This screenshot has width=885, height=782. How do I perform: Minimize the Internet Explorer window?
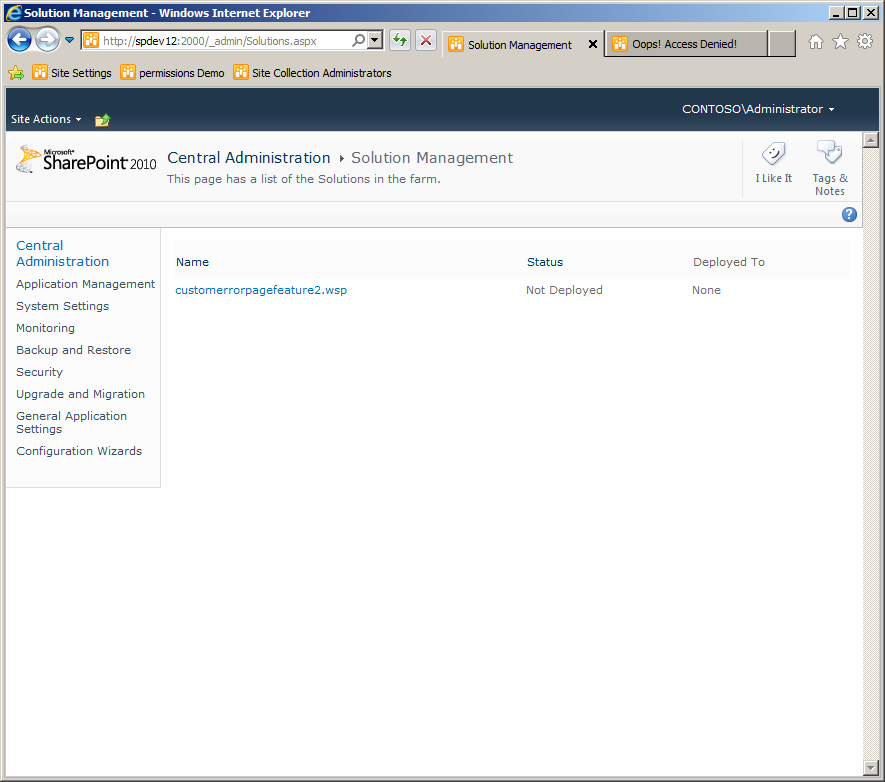(x=837, y=12)
